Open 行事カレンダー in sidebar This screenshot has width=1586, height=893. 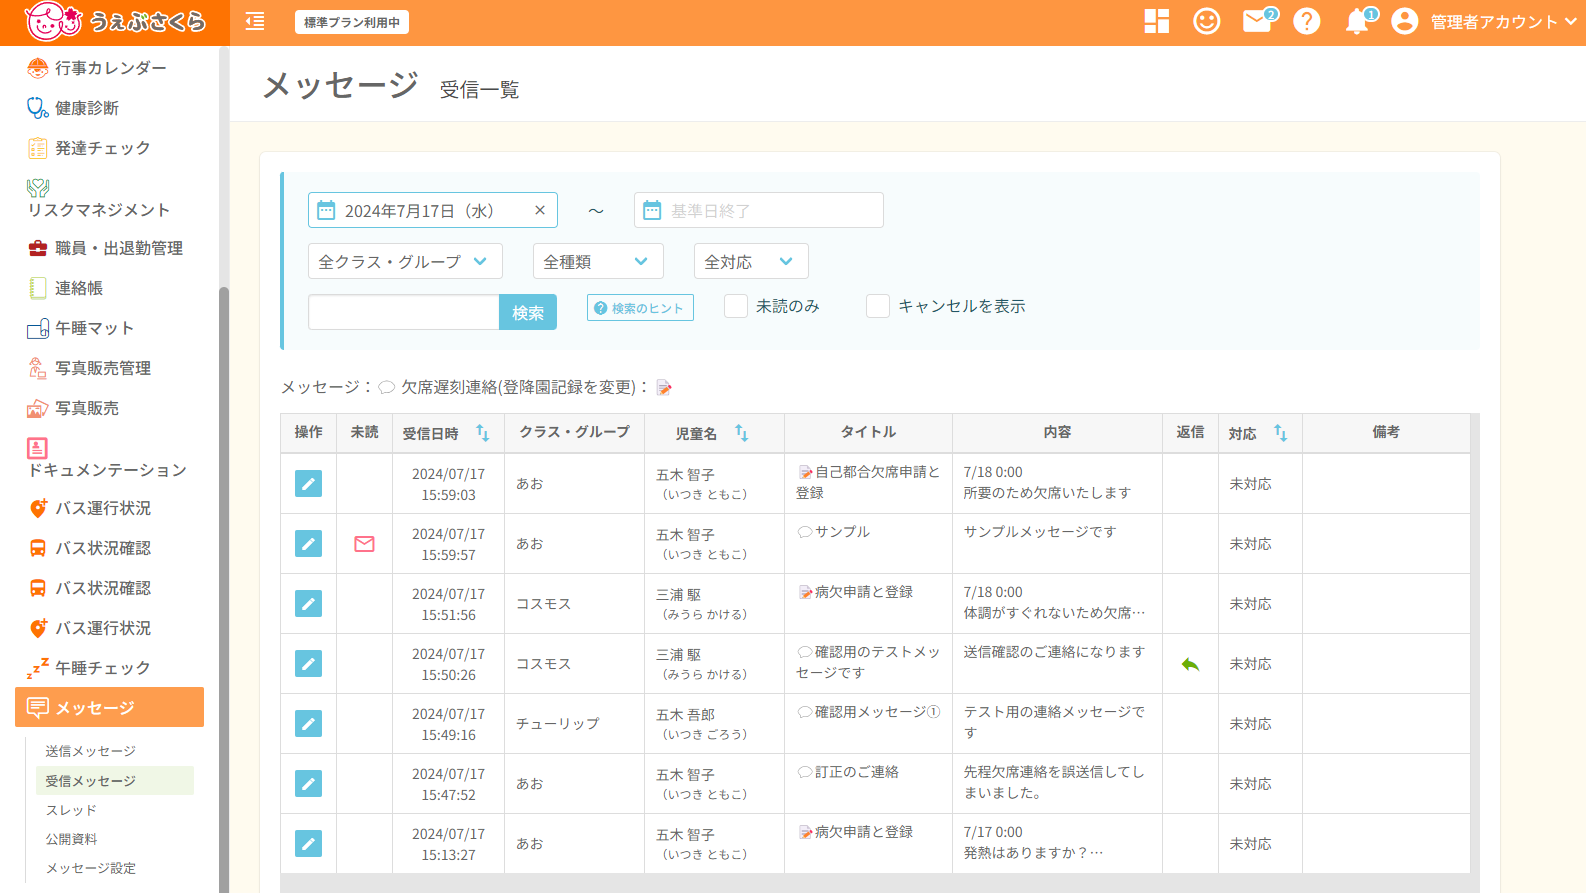[x=110, y=68]
